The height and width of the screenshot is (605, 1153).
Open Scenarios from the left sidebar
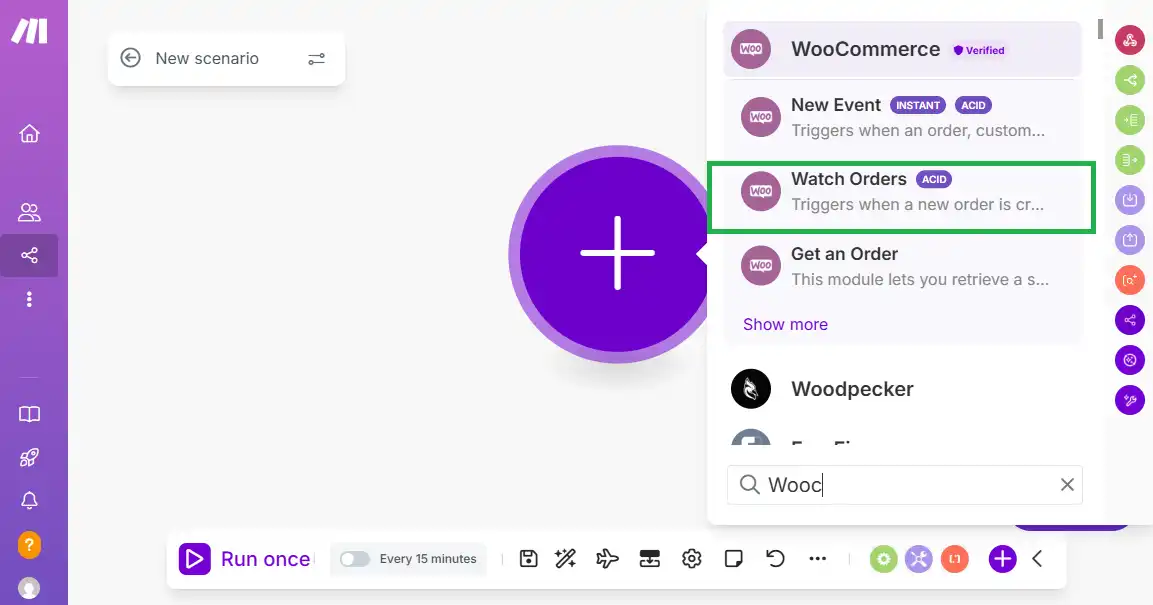(x=29, y=255)
